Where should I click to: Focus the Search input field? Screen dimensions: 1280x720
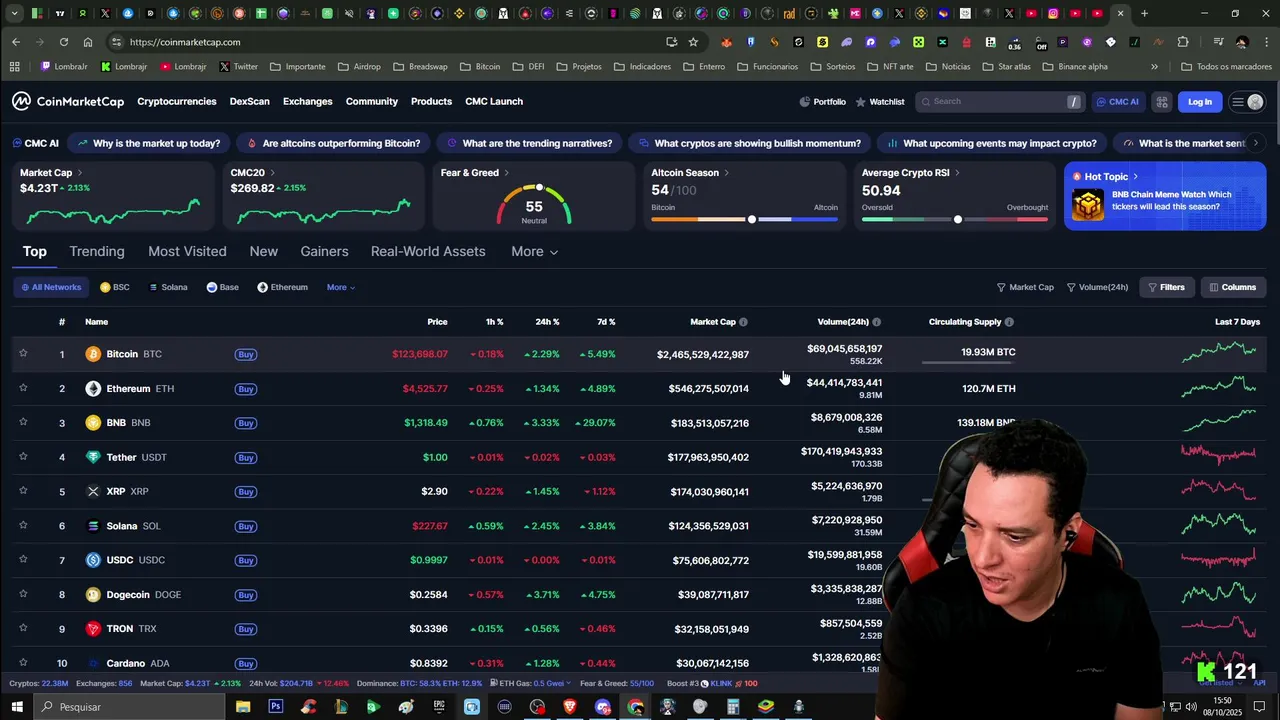click(x=1000, y=102)
